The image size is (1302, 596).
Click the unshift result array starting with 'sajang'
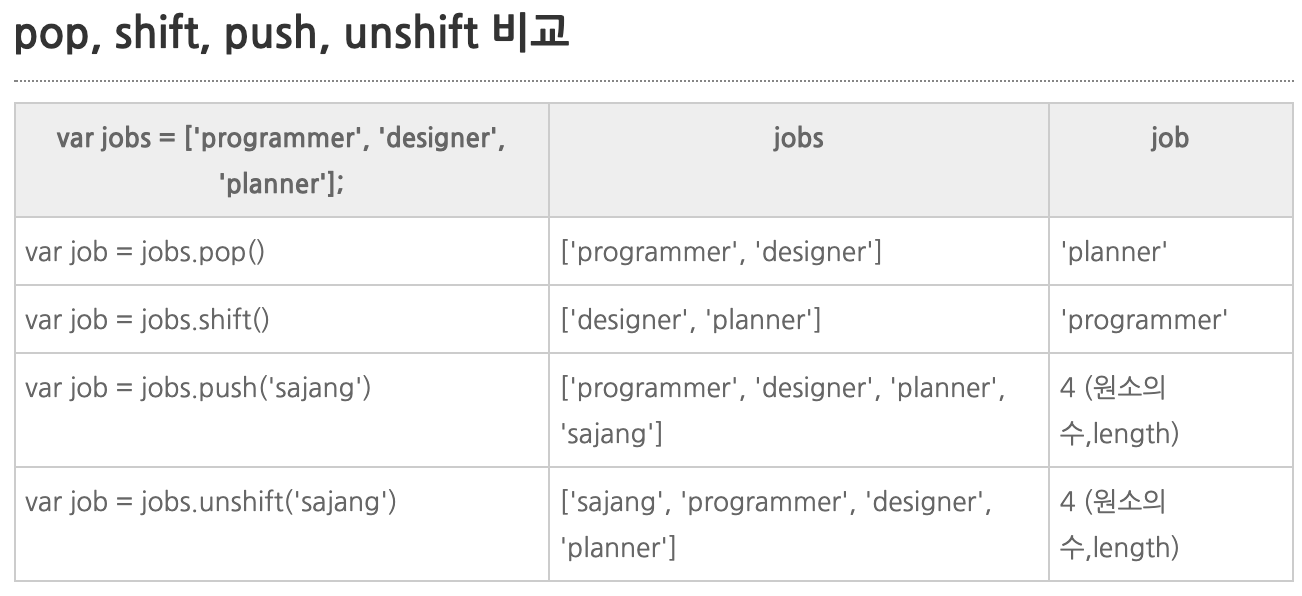click(799, 524)
